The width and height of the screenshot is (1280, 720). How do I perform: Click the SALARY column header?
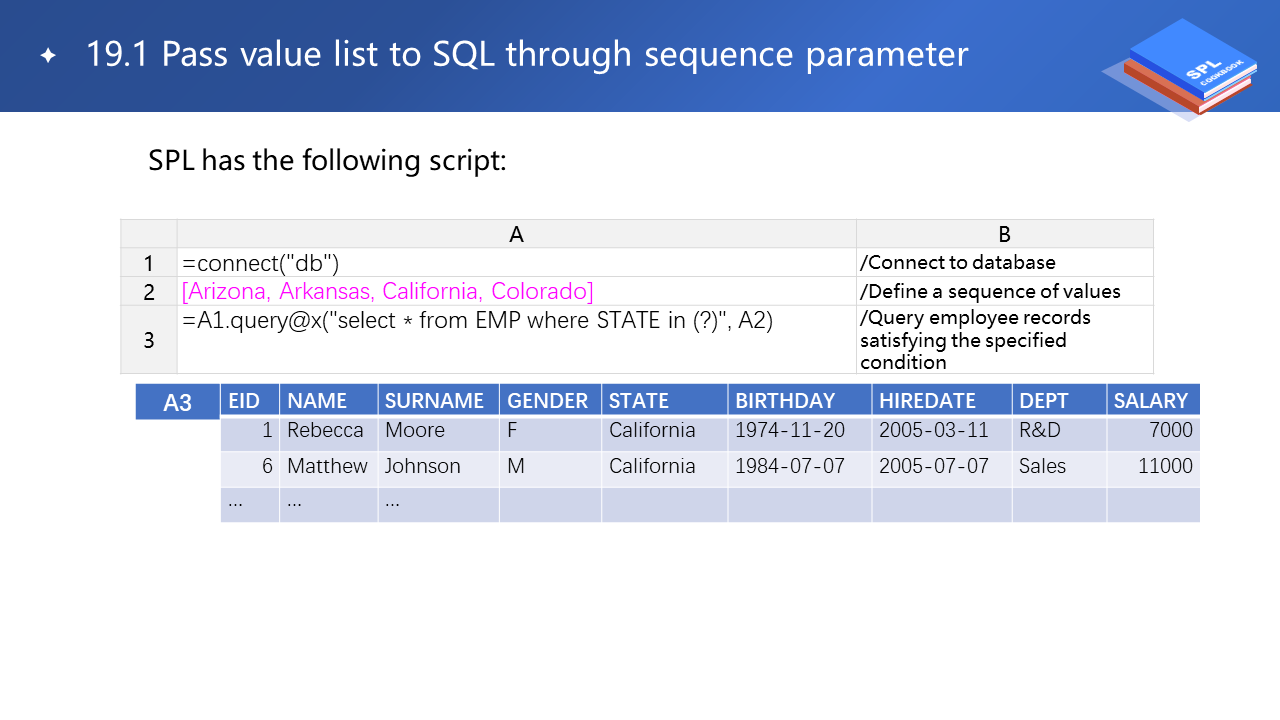coord(1151,401)
